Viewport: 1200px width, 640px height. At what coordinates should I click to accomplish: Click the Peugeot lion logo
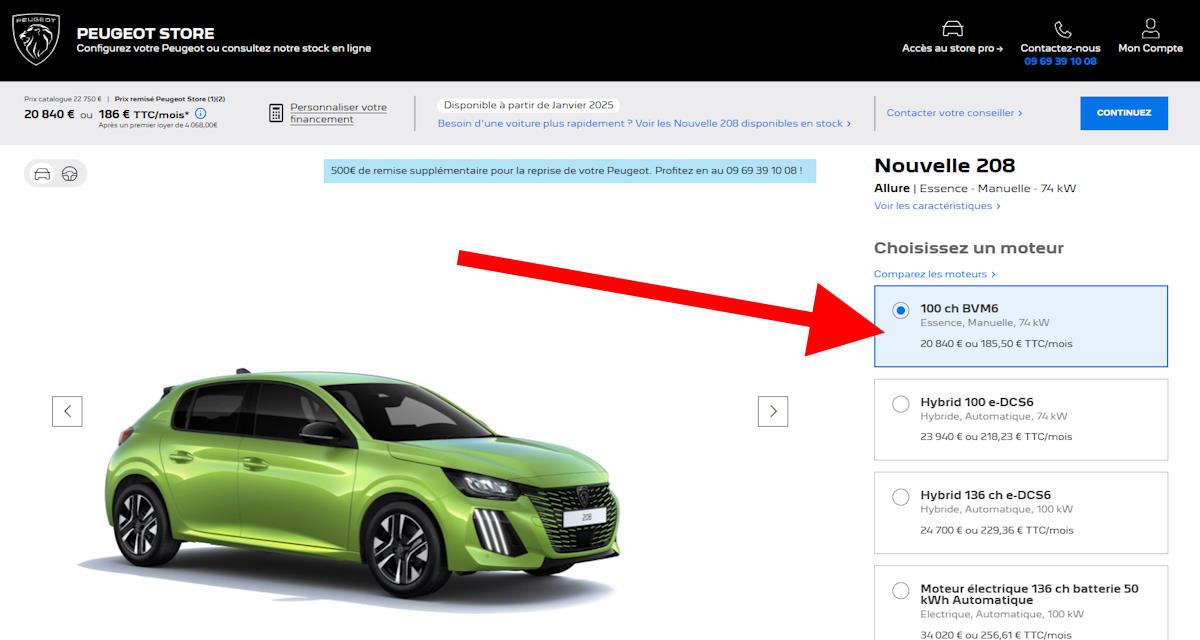click(x=36, y=40)
